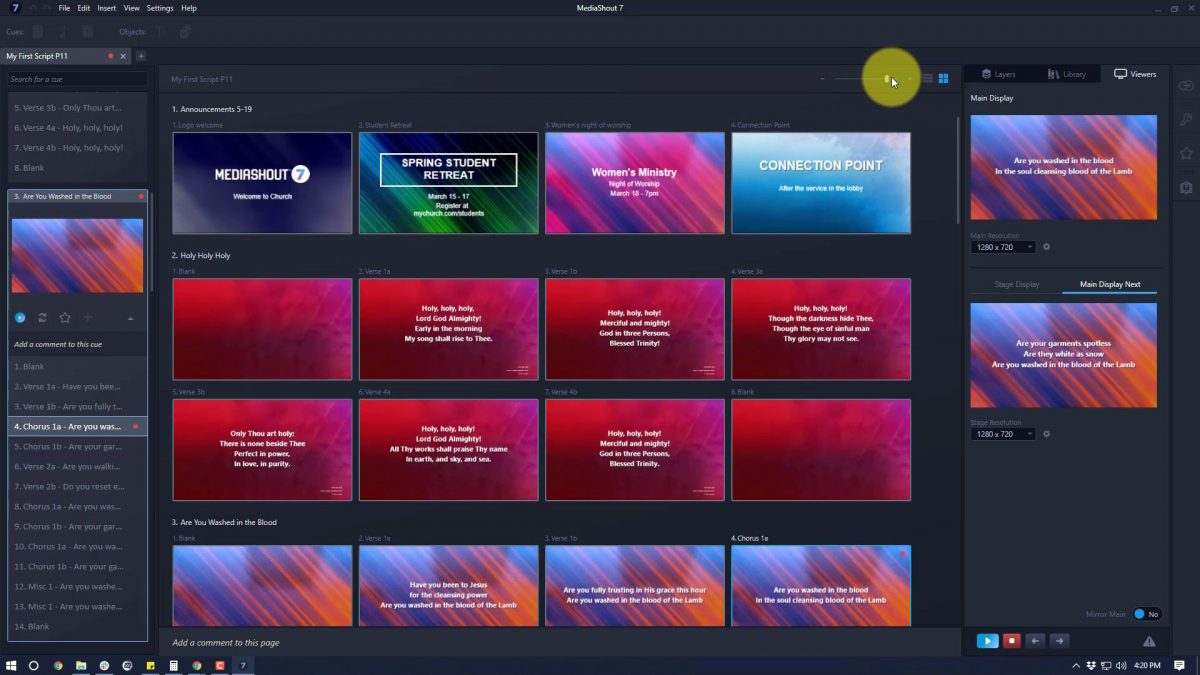The width and height of the screenshot is (1200, 675).
Task: Switch to grid view in the script toolbar
Action: click(x=943, y=78)
